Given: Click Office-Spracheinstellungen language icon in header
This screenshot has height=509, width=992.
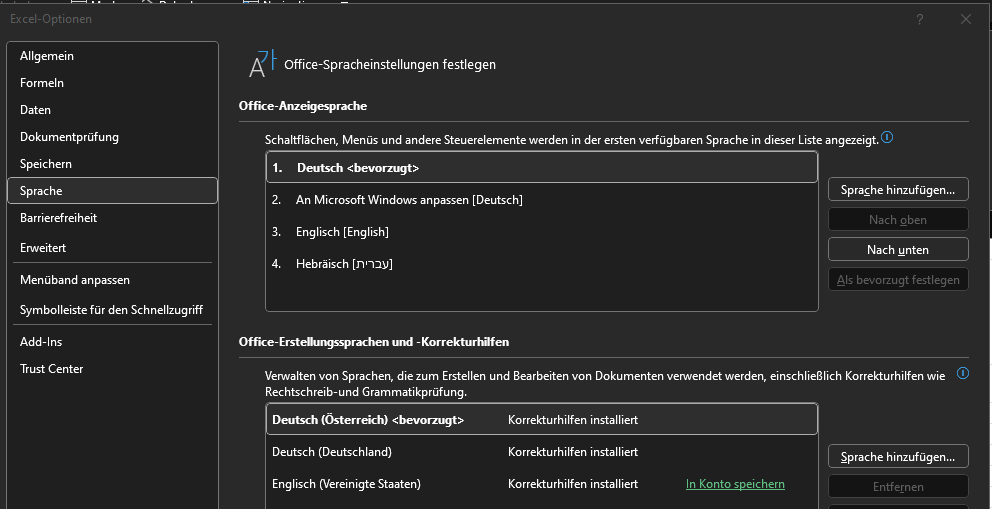Looking at the screenshot, I should tap(263, 64).
